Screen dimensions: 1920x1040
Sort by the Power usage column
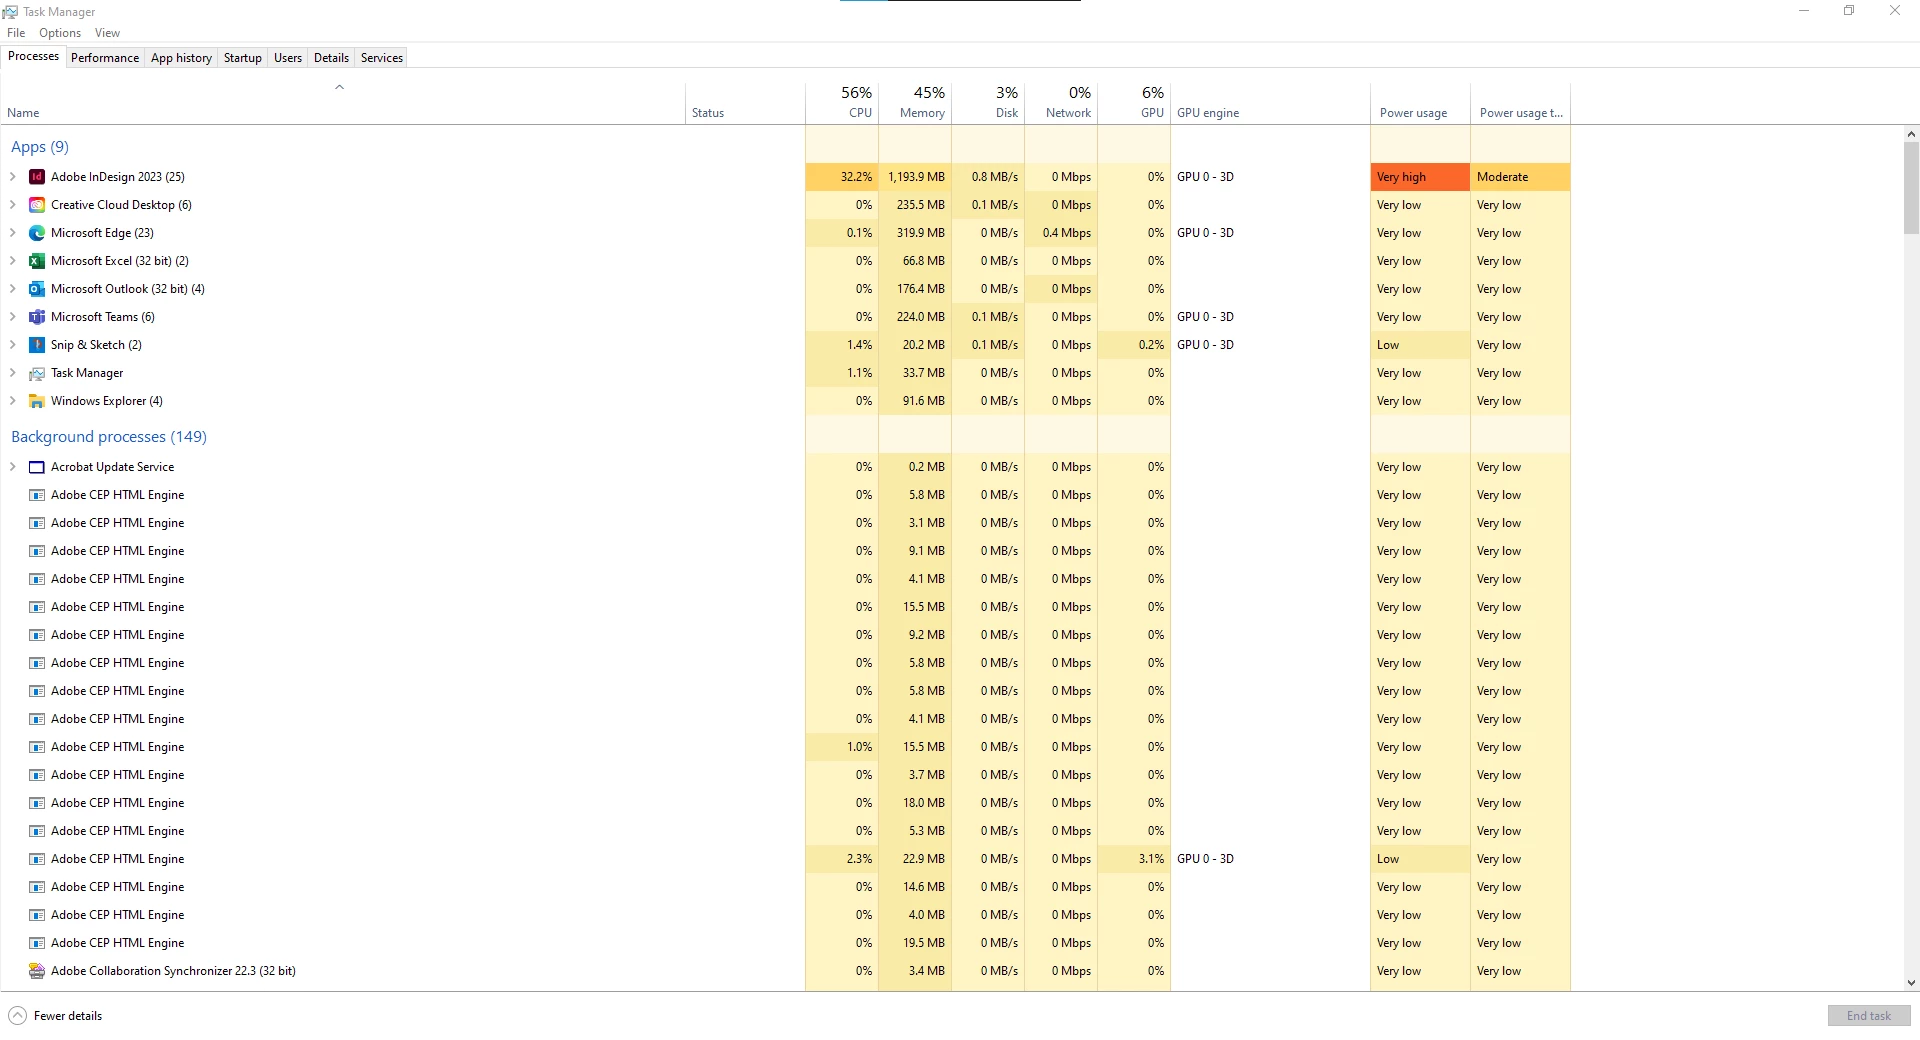point(1420,102)
